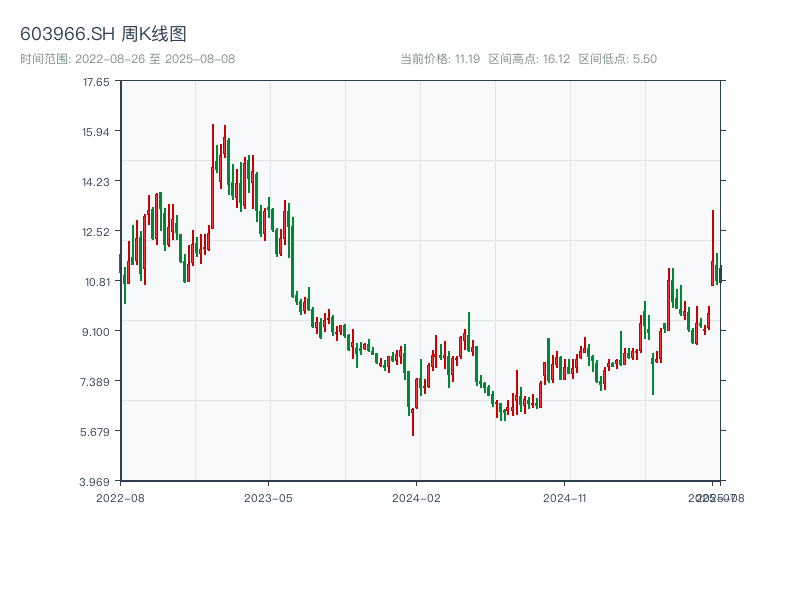Click the 2022-08 x-axis date label
This screenshot has width=800, height=600.
click(120, 497)
